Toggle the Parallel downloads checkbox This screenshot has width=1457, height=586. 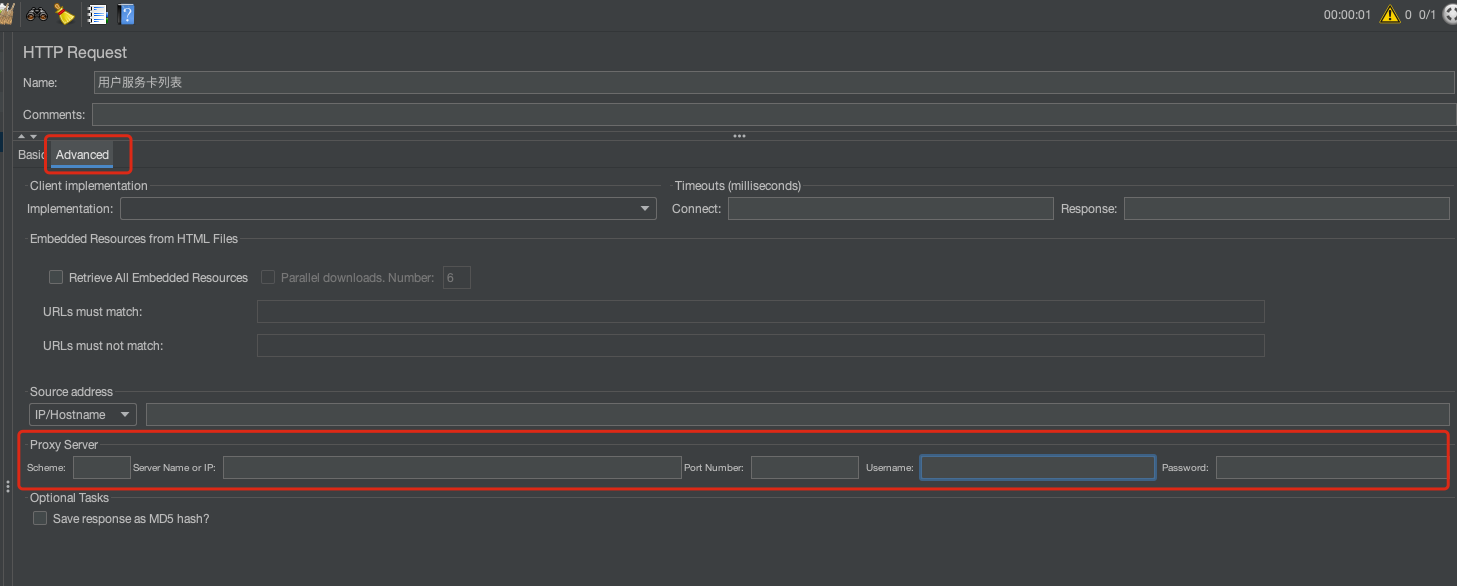[x=268, y=277]
